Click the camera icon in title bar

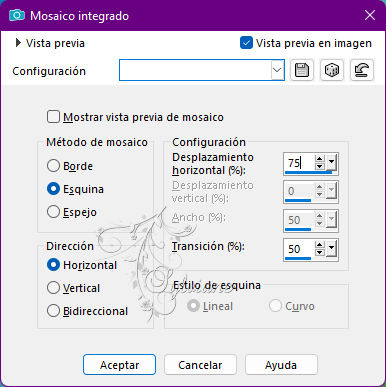point(17,15)
